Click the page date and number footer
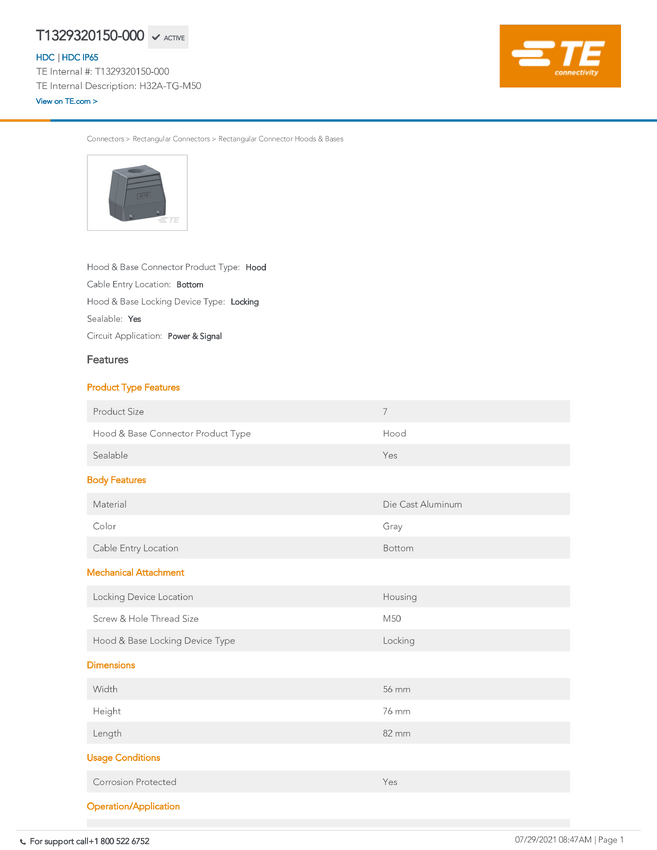 569,840
